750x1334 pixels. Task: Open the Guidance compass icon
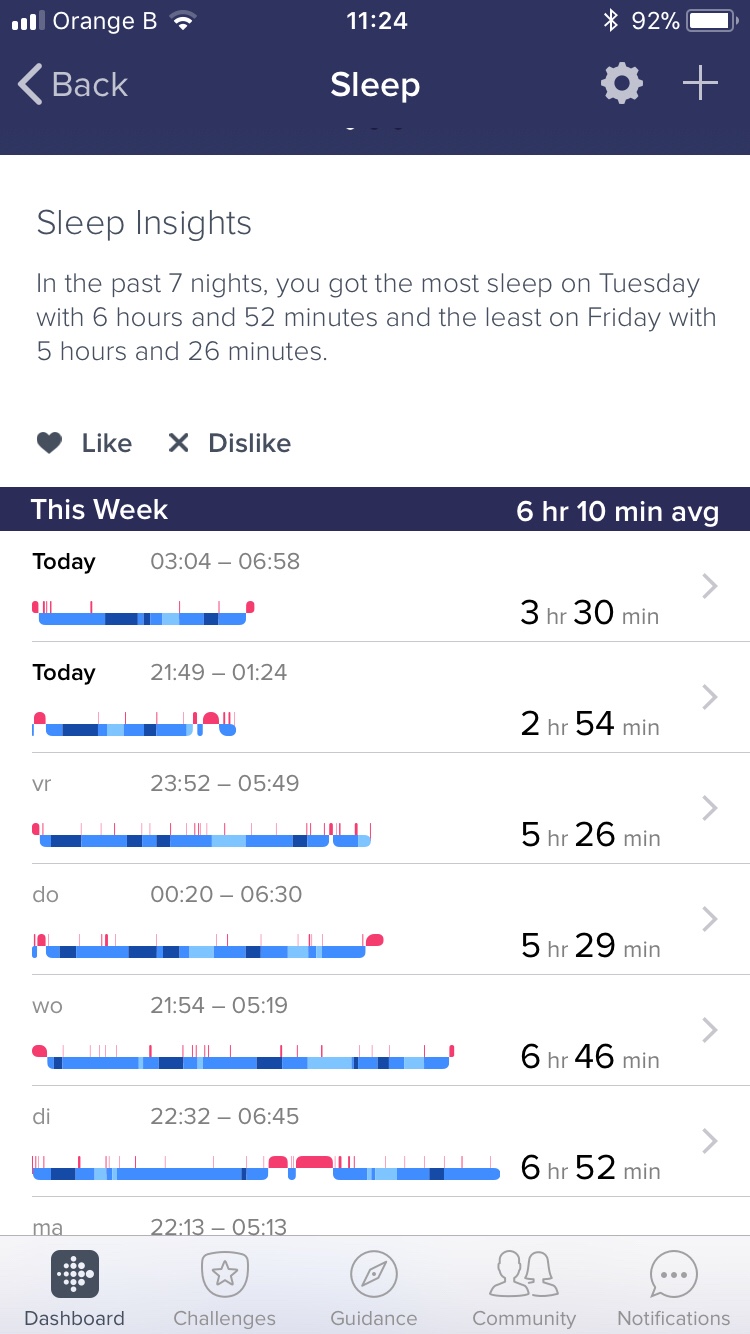click(x=374, y=1274)
